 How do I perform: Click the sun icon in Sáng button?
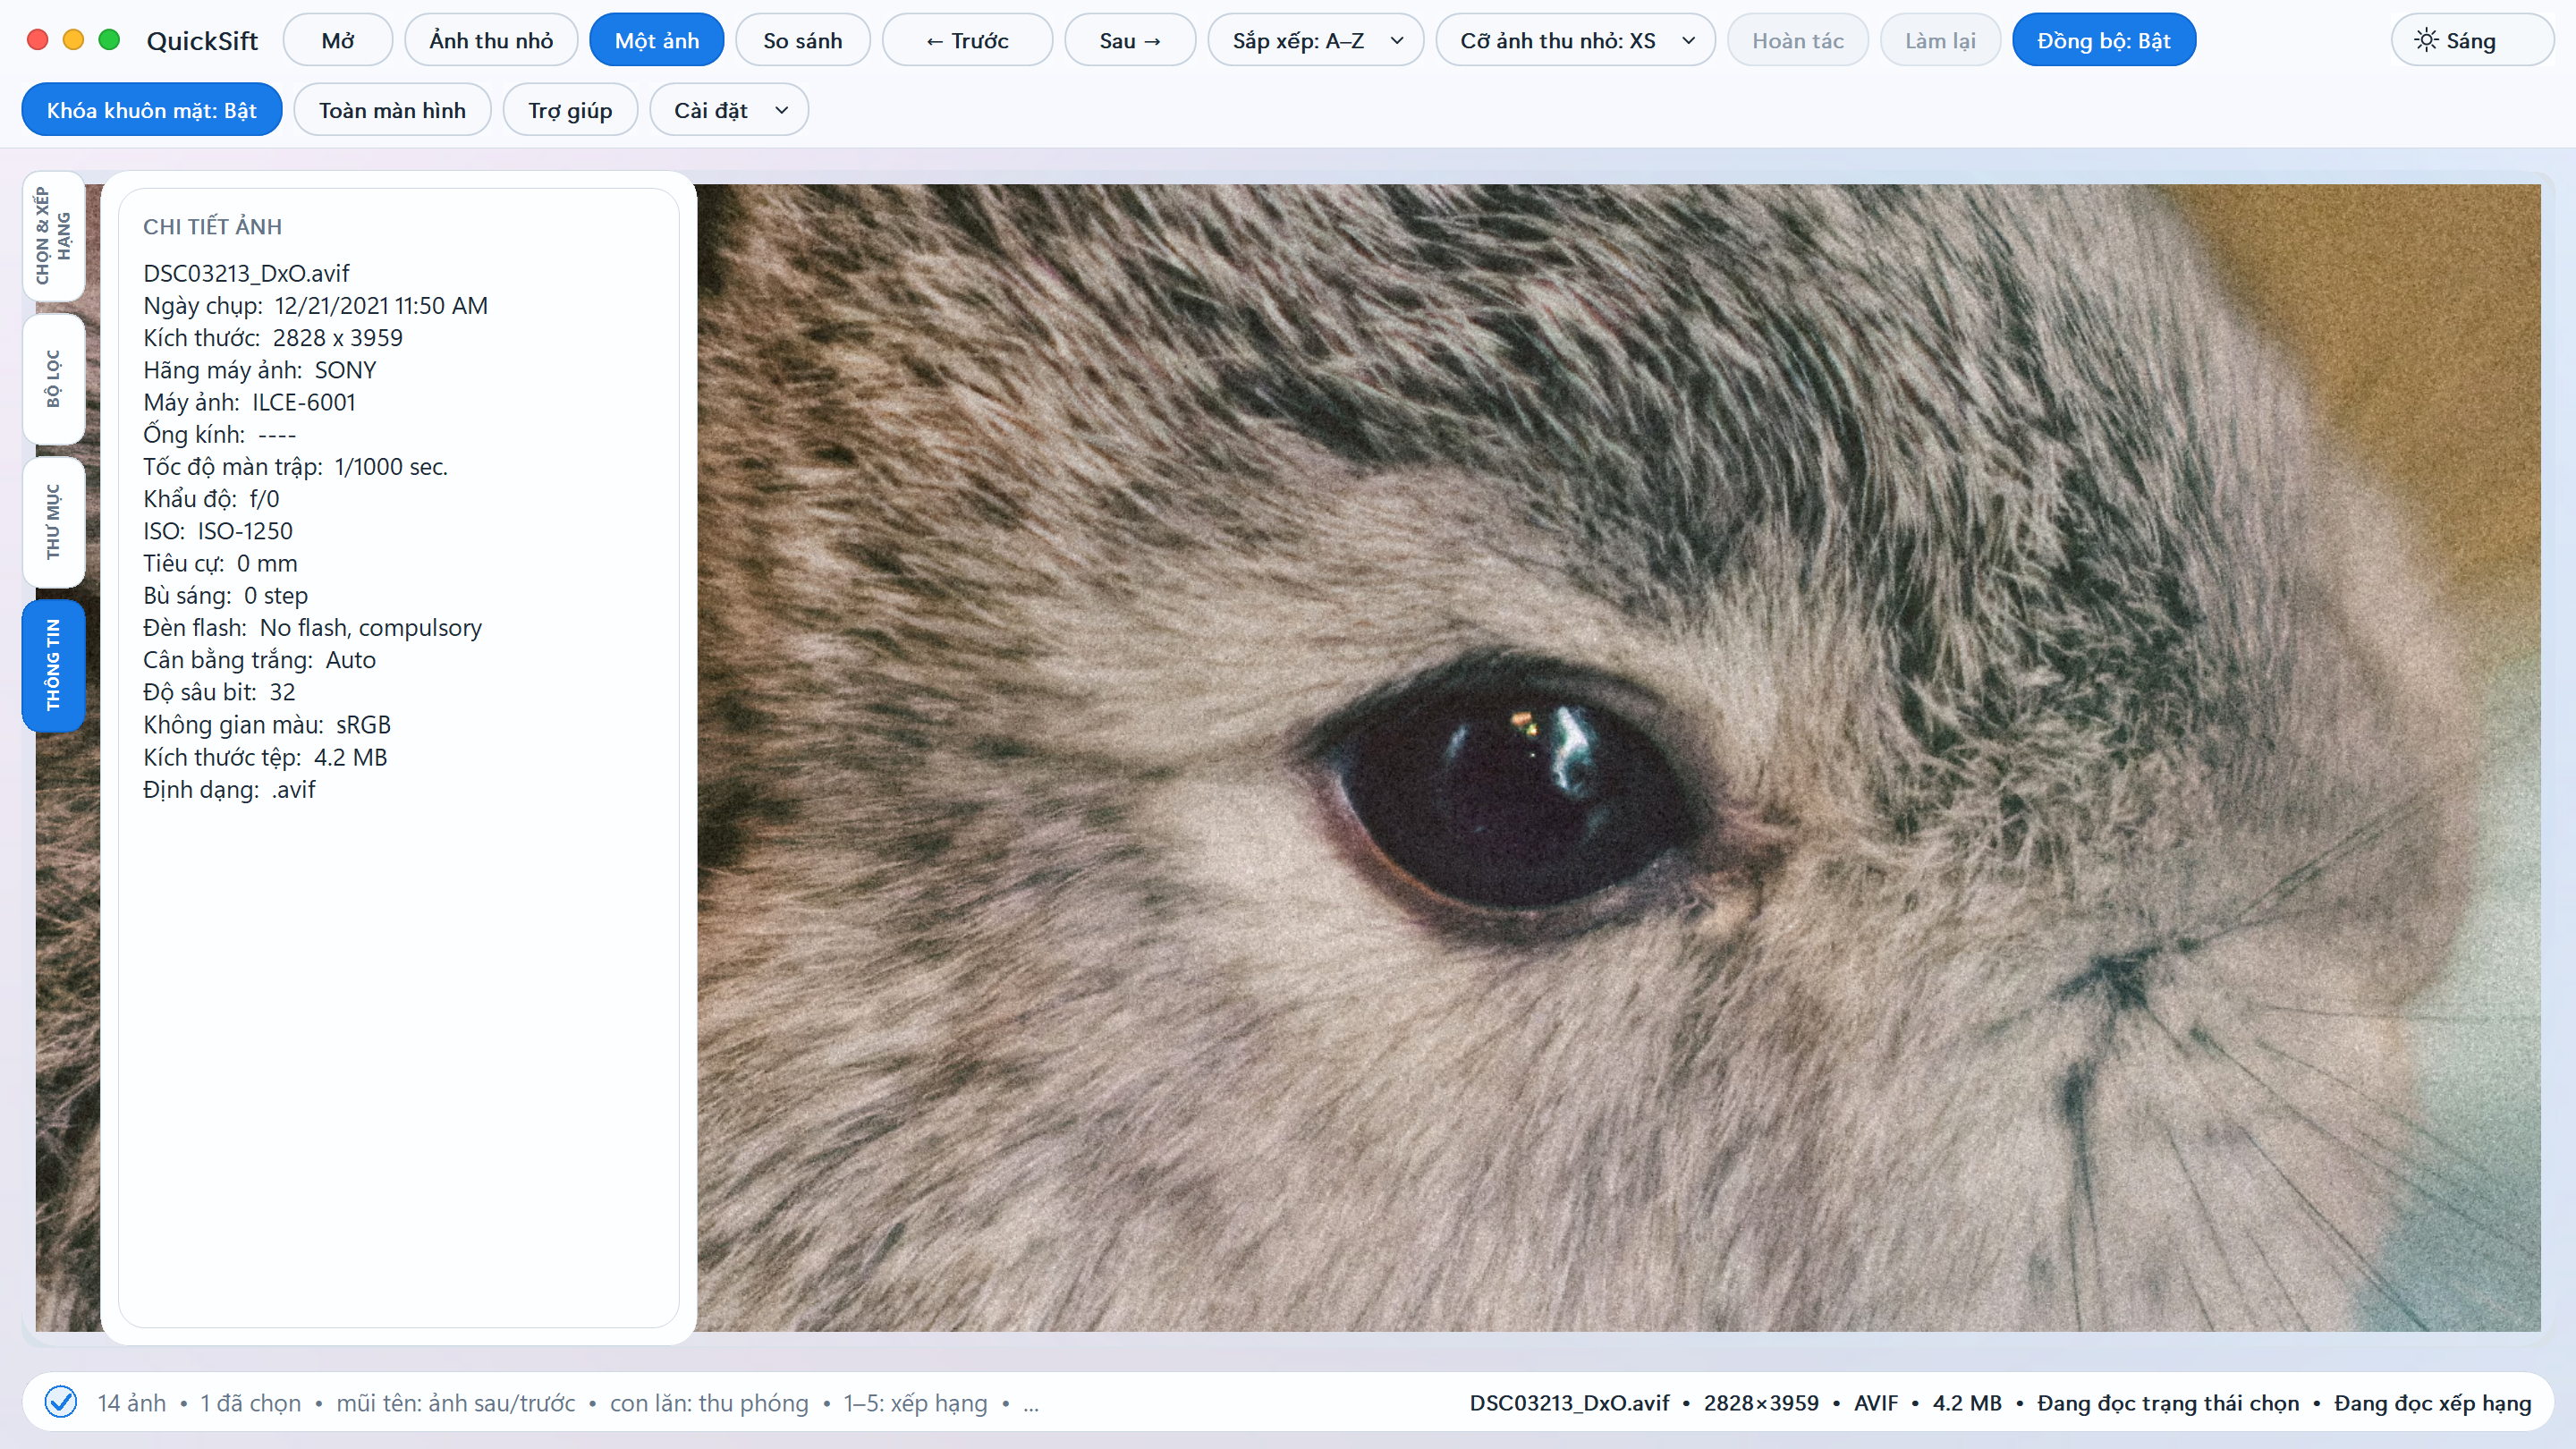[2426, 40]
